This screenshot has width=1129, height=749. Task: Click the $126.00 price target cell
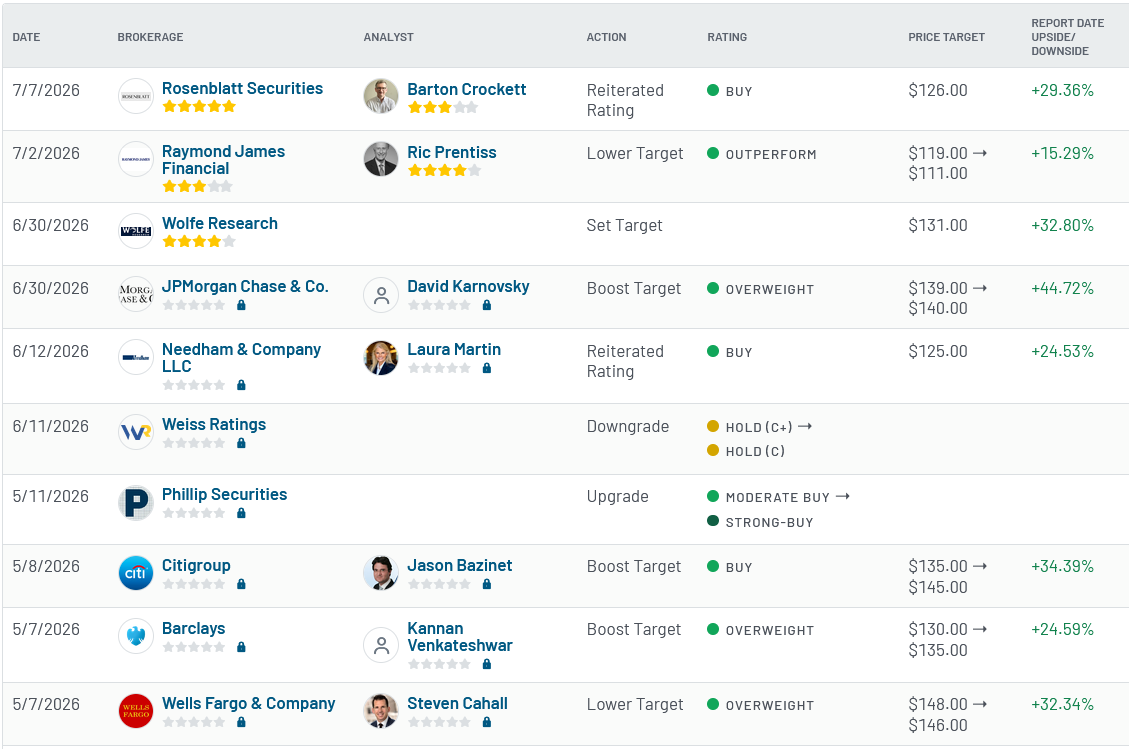coord(937,91)
